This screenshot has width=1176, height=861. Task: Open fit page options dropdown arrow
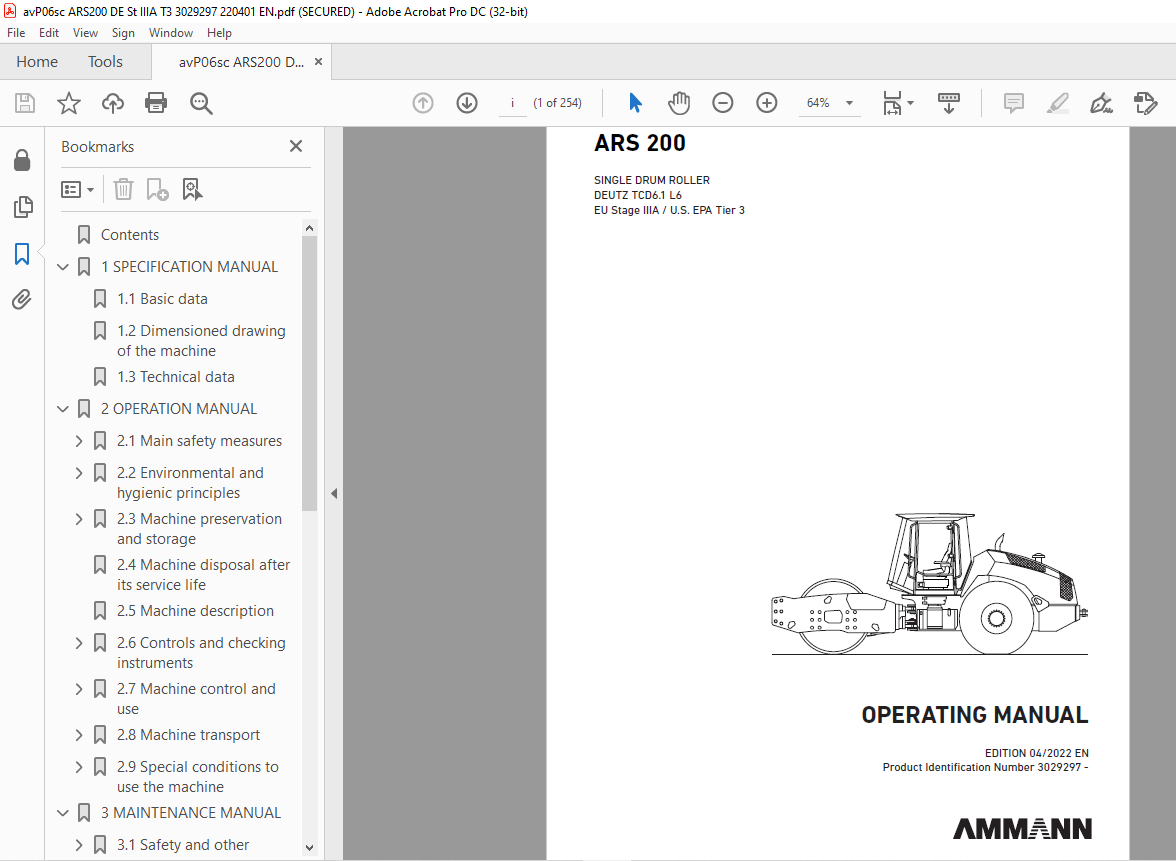coord(910,103)
